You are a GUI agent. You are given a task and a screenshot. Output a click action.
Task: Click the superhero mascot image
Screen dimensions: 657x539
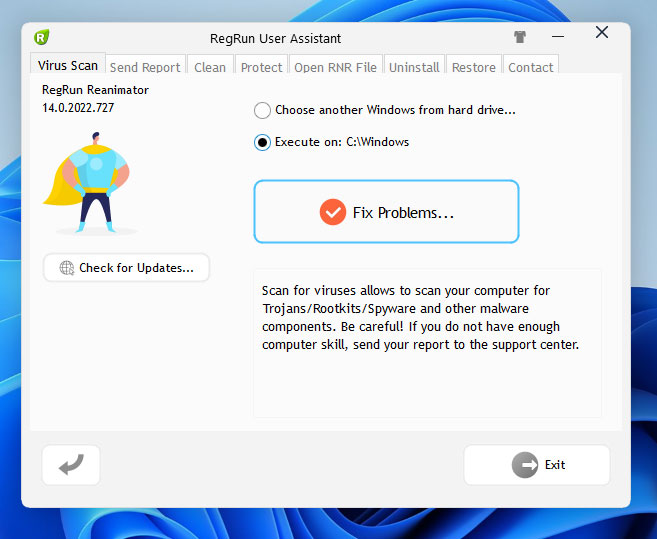pyautogui.click(x=90, y=182)
